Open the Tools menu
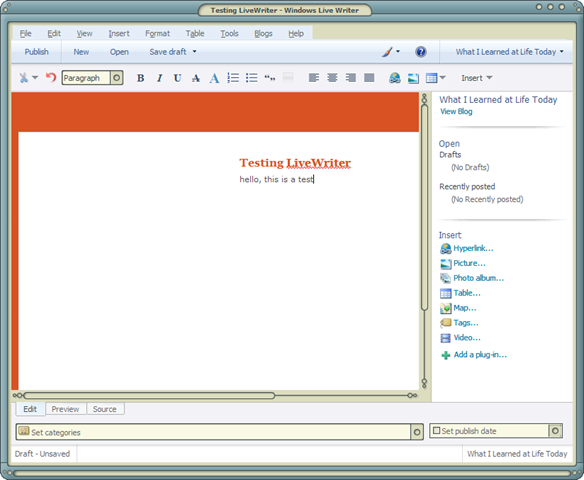Screen dimensions: 584x480 [229, 34]
